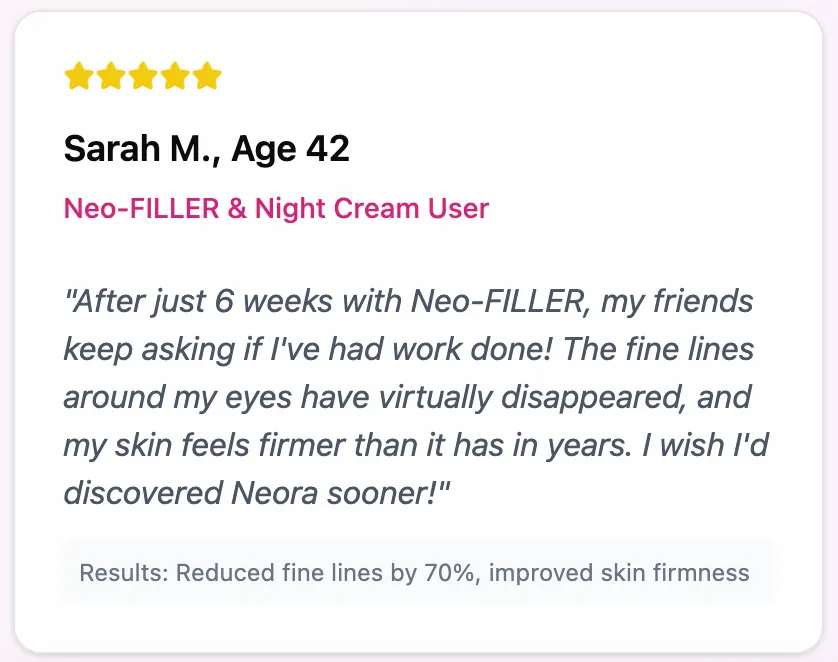Select the third rating star

pos(142,76)
